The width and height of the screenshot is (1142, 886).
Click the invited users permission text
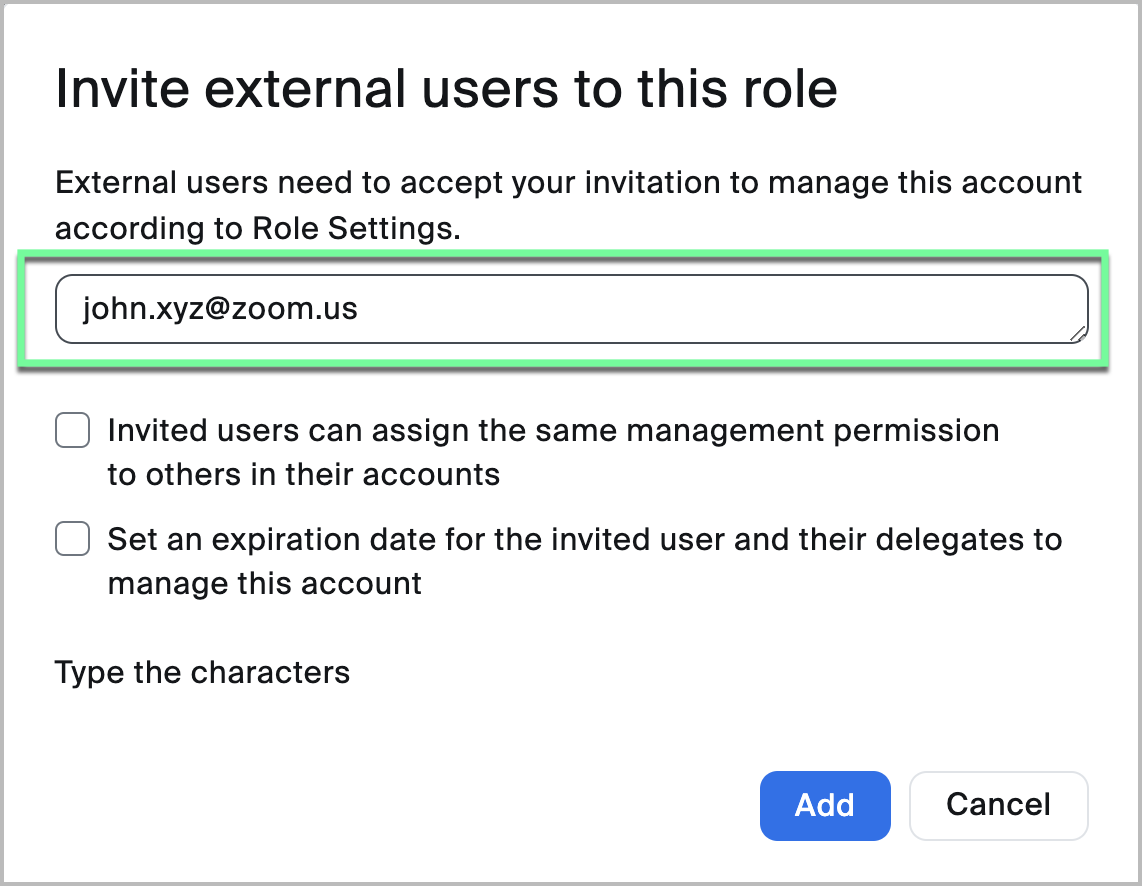(554, 452)
